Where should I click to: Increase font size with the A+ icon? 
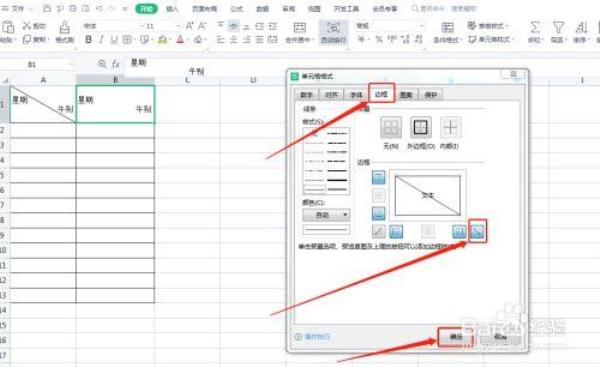click(x=189, y=26)
